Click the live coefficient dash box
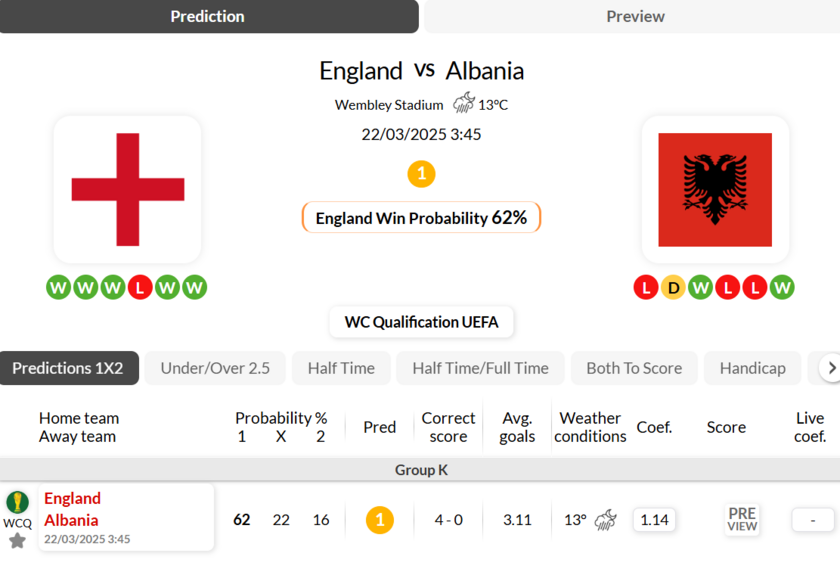This screenshot has height=575, width=840. pos(813,520)
